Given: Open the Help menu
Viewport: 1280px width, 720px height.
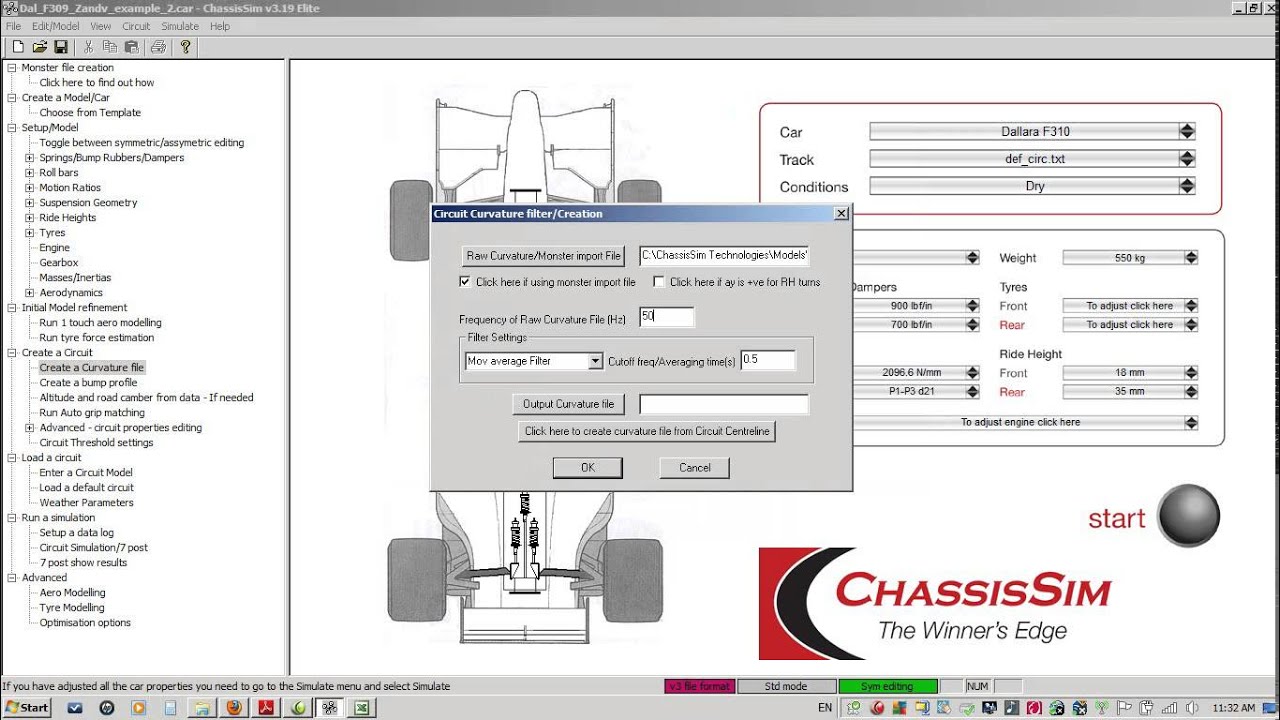Looking at the screenshot, I should tap(220, 26).
